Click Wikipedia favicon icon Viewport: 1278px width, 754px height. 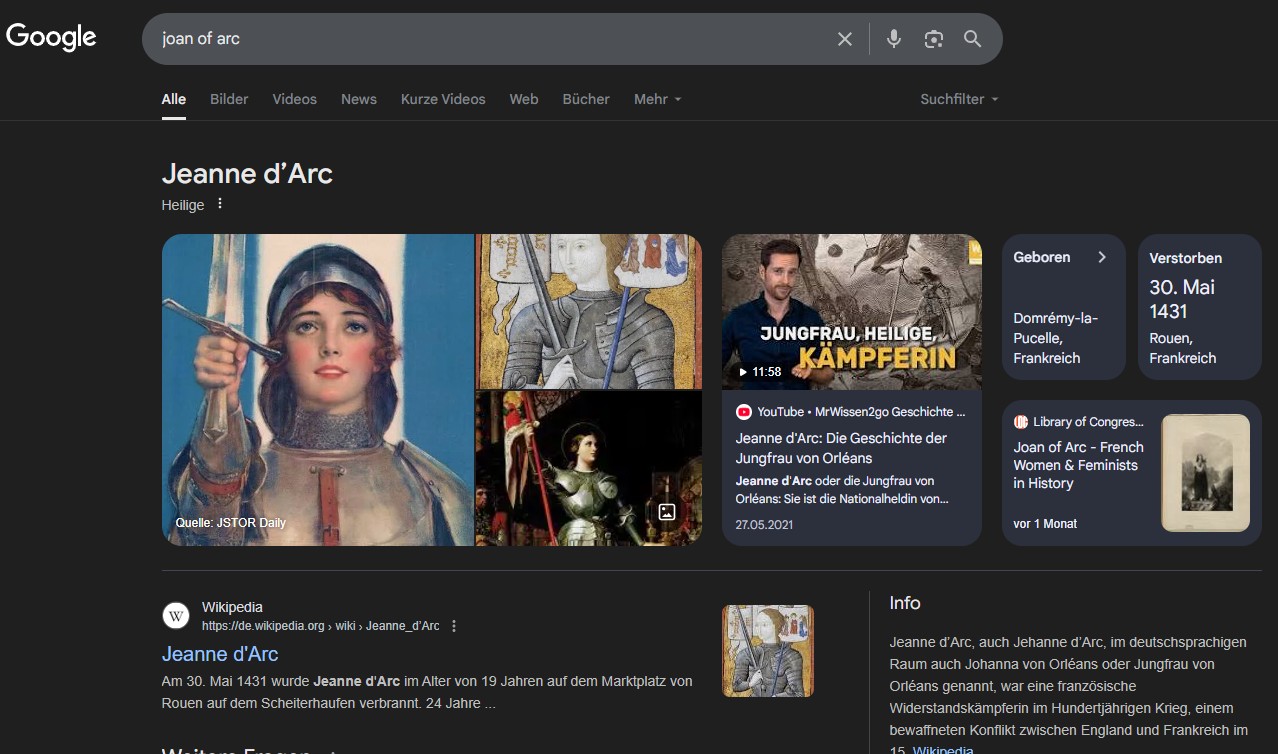176,616
